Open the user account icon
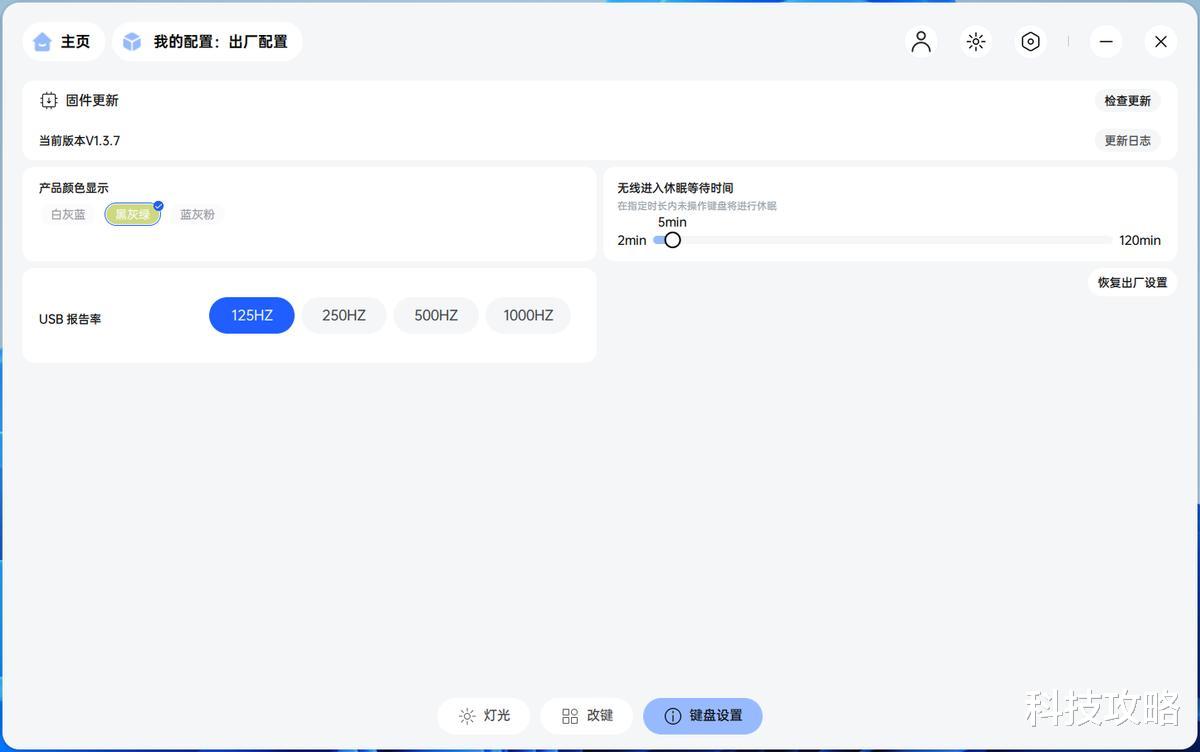Screen dimensions: 1200x752 point(921,42)
